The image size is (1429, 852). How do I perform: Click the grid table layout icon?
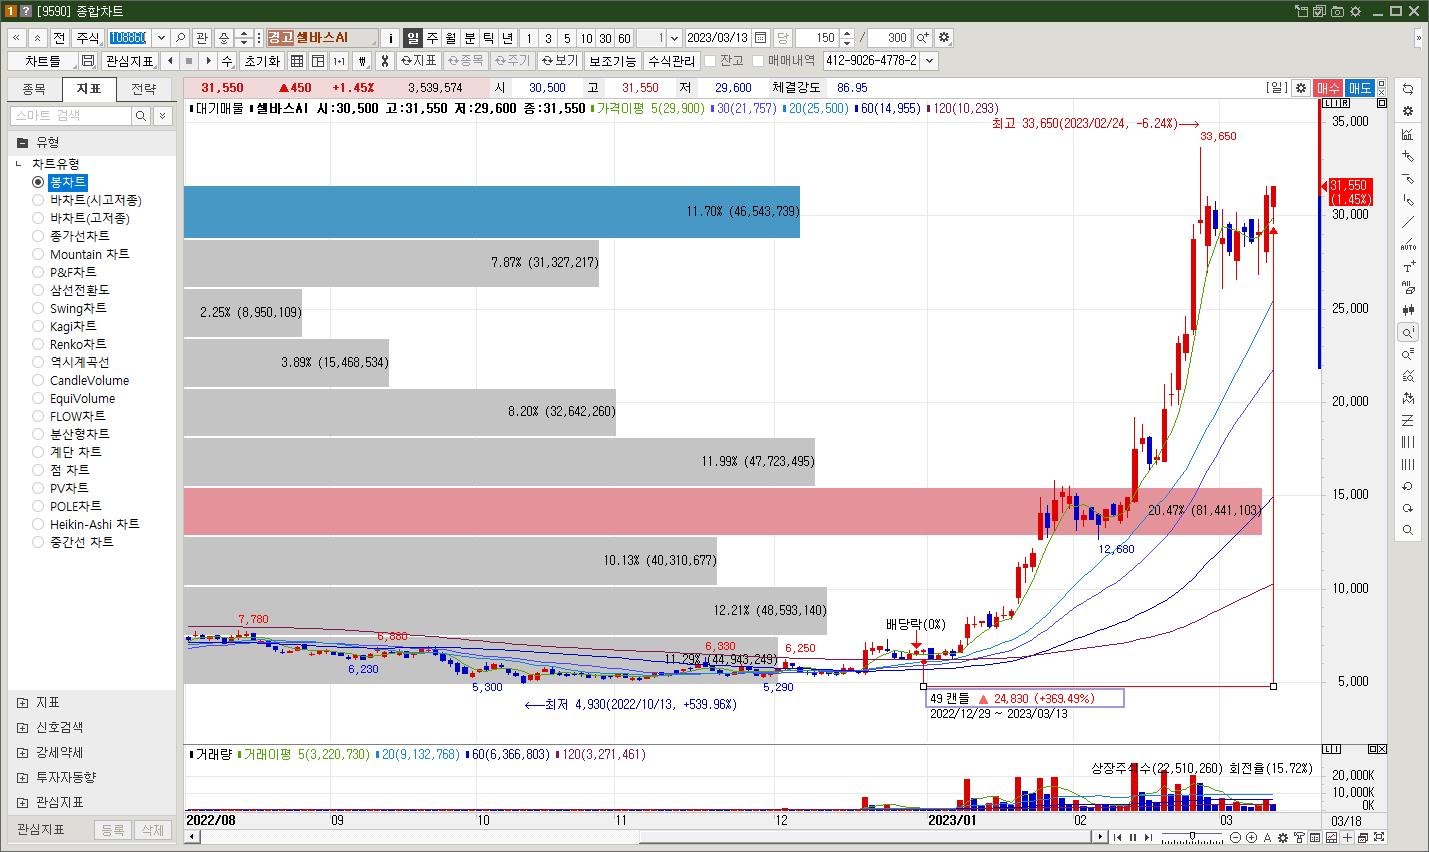[x=298, y=61]
